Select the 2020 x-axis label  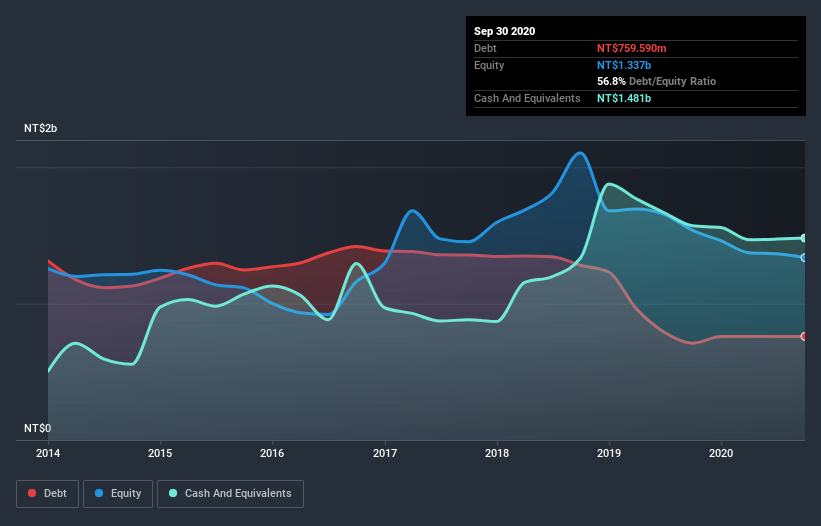[x=721, y=453]
